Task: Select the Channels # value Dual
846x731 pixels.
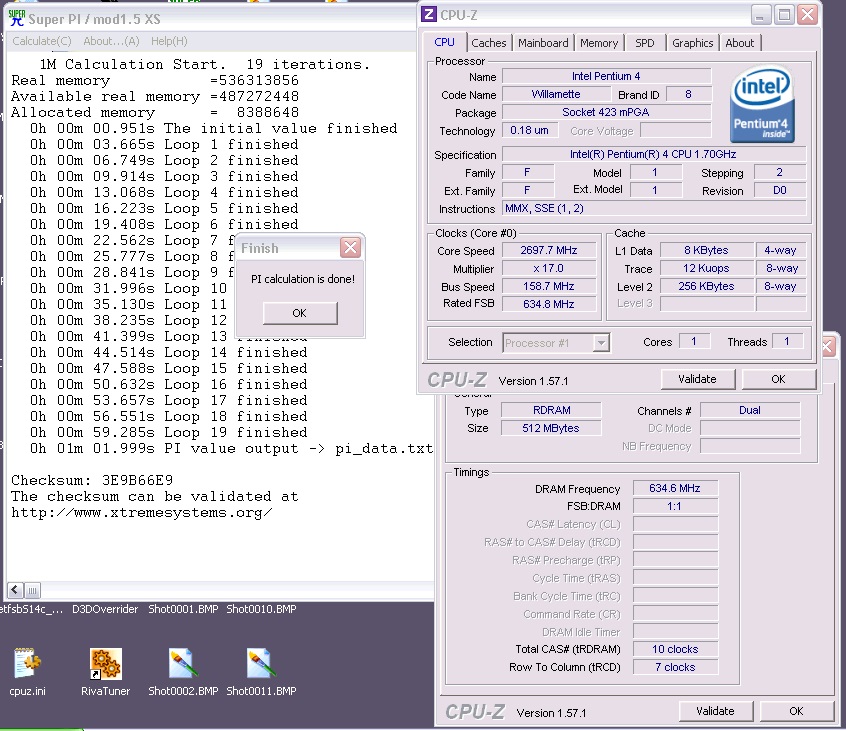Action: pyautogui.click(x=750, y=410)
